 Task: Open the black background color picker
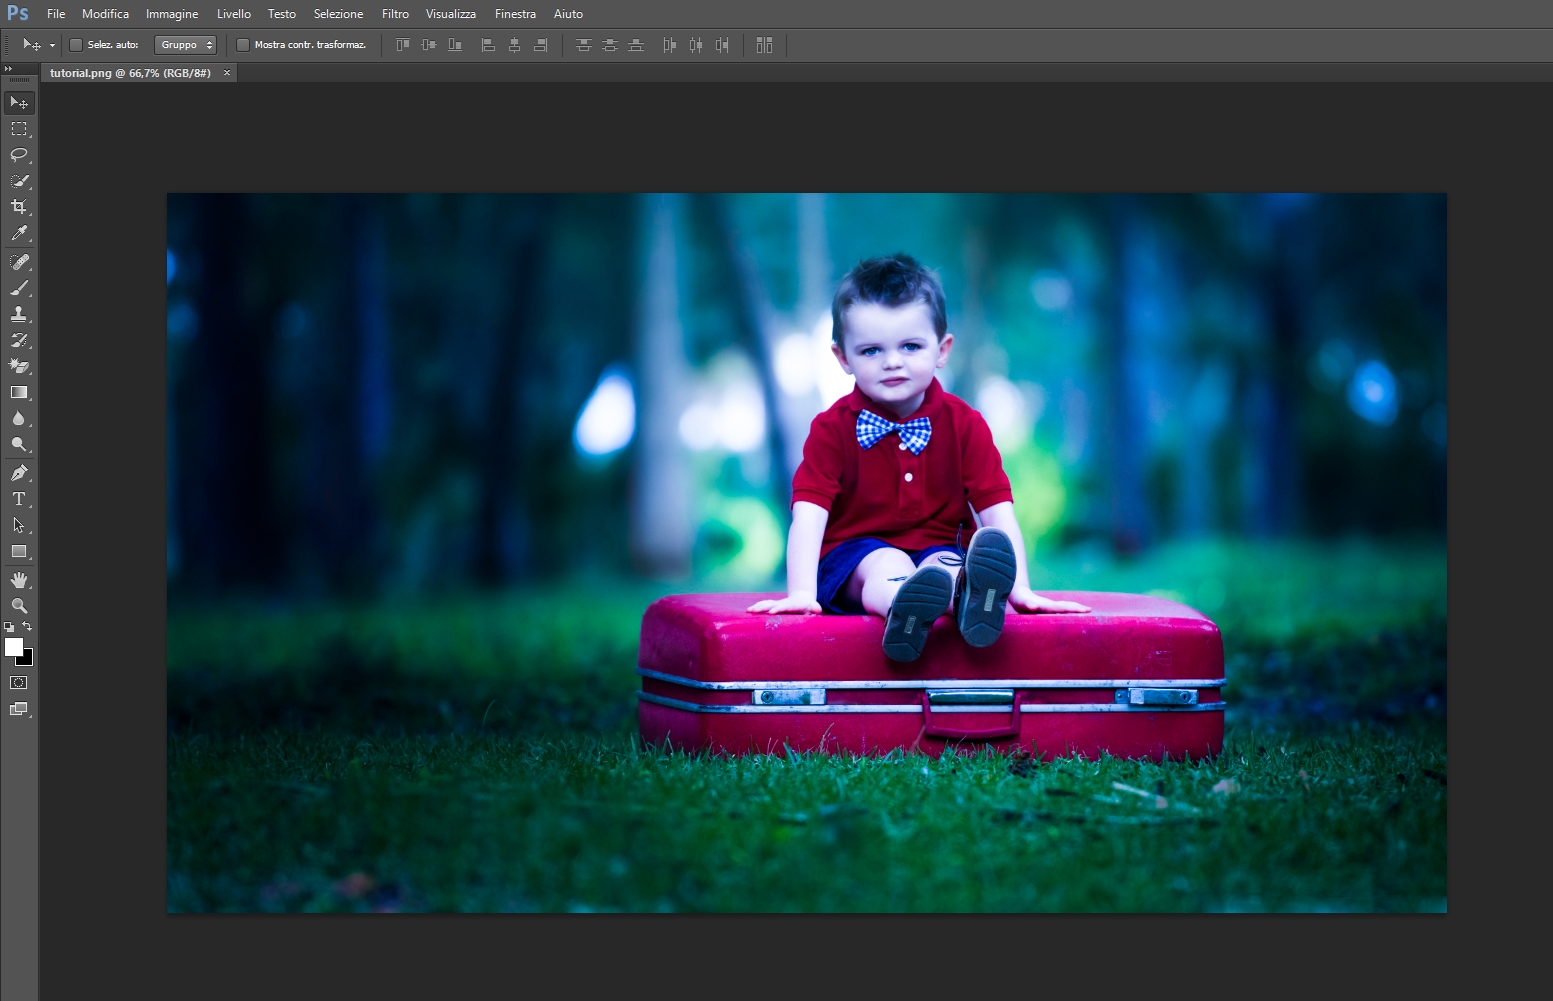[x=28, y=660]
